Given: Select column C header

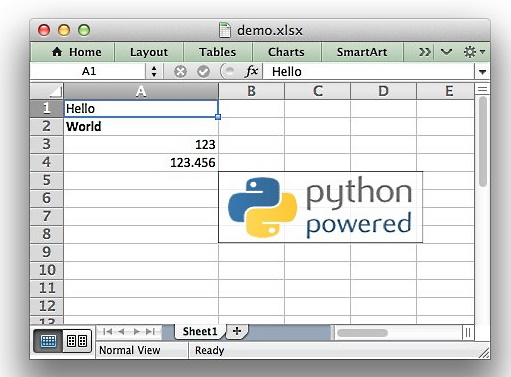Looking at the screenshot, I should pyautogui.click(x=317, y=91).
